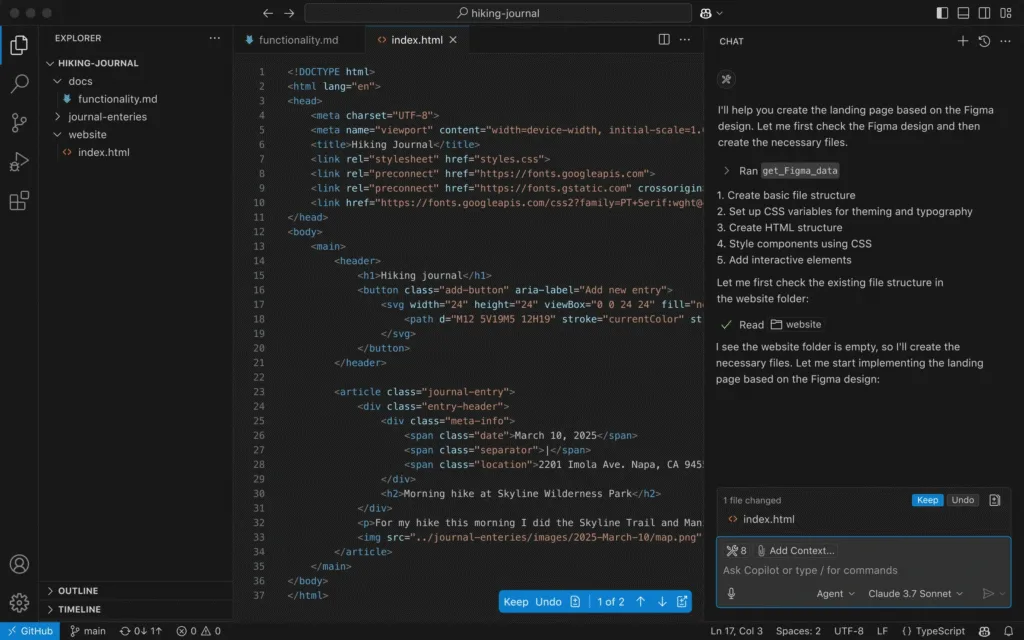Open the website folder link in chat
The width and height of the screenshot is (1024, 640).
[x=796, y=325]
